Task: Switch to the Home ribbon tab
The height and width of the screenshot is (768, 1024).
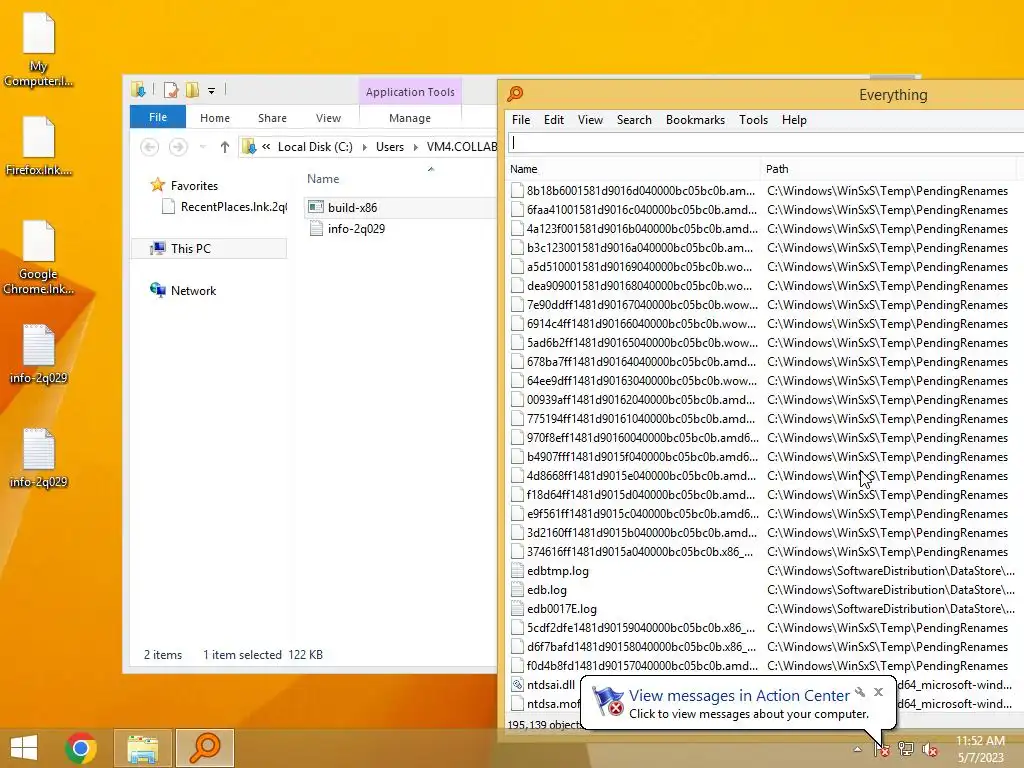Action: pos(215,118)
